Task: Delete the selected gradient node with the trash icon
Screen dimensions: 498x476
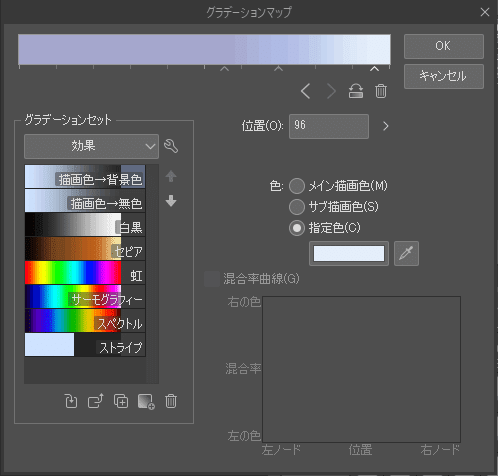Action: (381, 91)
